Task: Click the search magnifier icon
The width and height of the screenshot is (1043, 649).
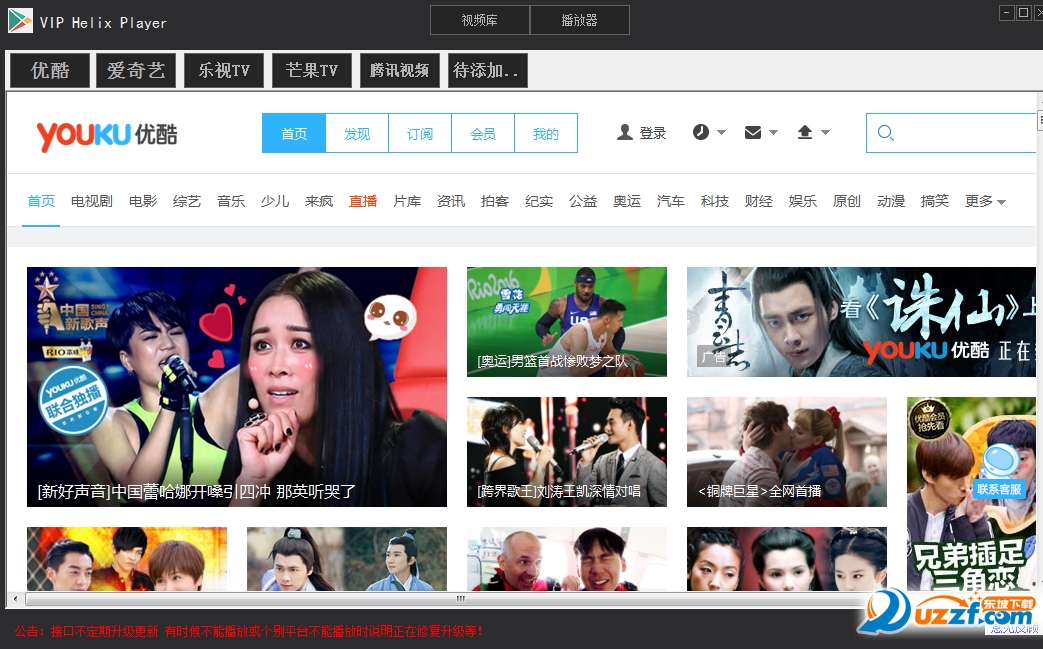Action: point(885,133)
